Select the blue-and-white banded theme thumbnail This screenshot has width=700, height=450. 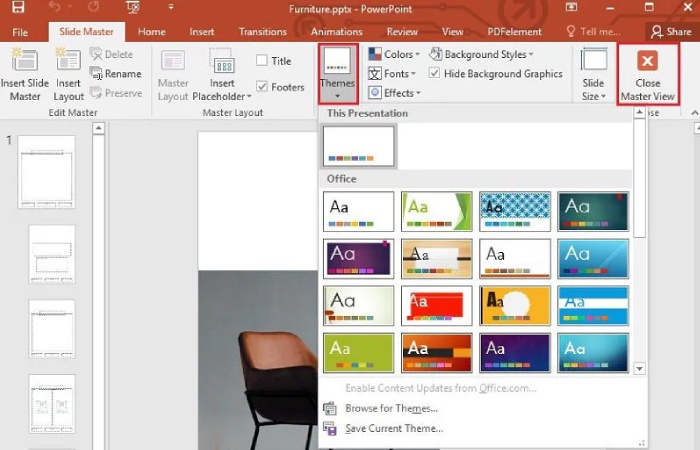[x=593, y=306]
